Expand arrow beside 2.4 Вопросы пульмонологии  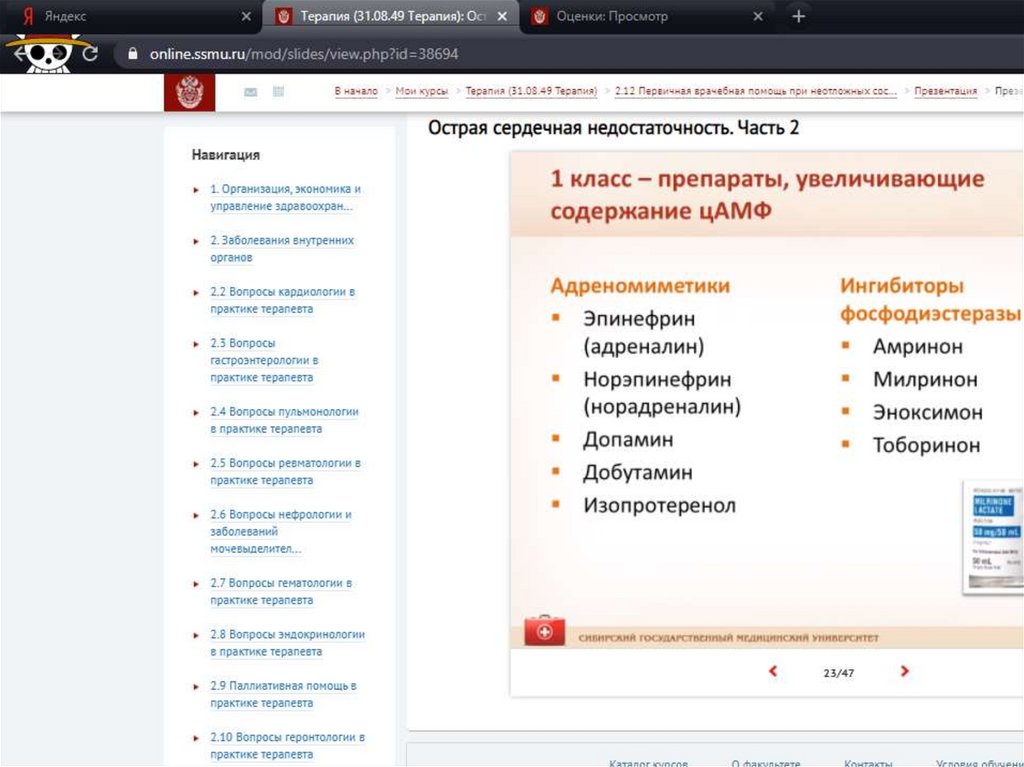(x=196, y=413)
